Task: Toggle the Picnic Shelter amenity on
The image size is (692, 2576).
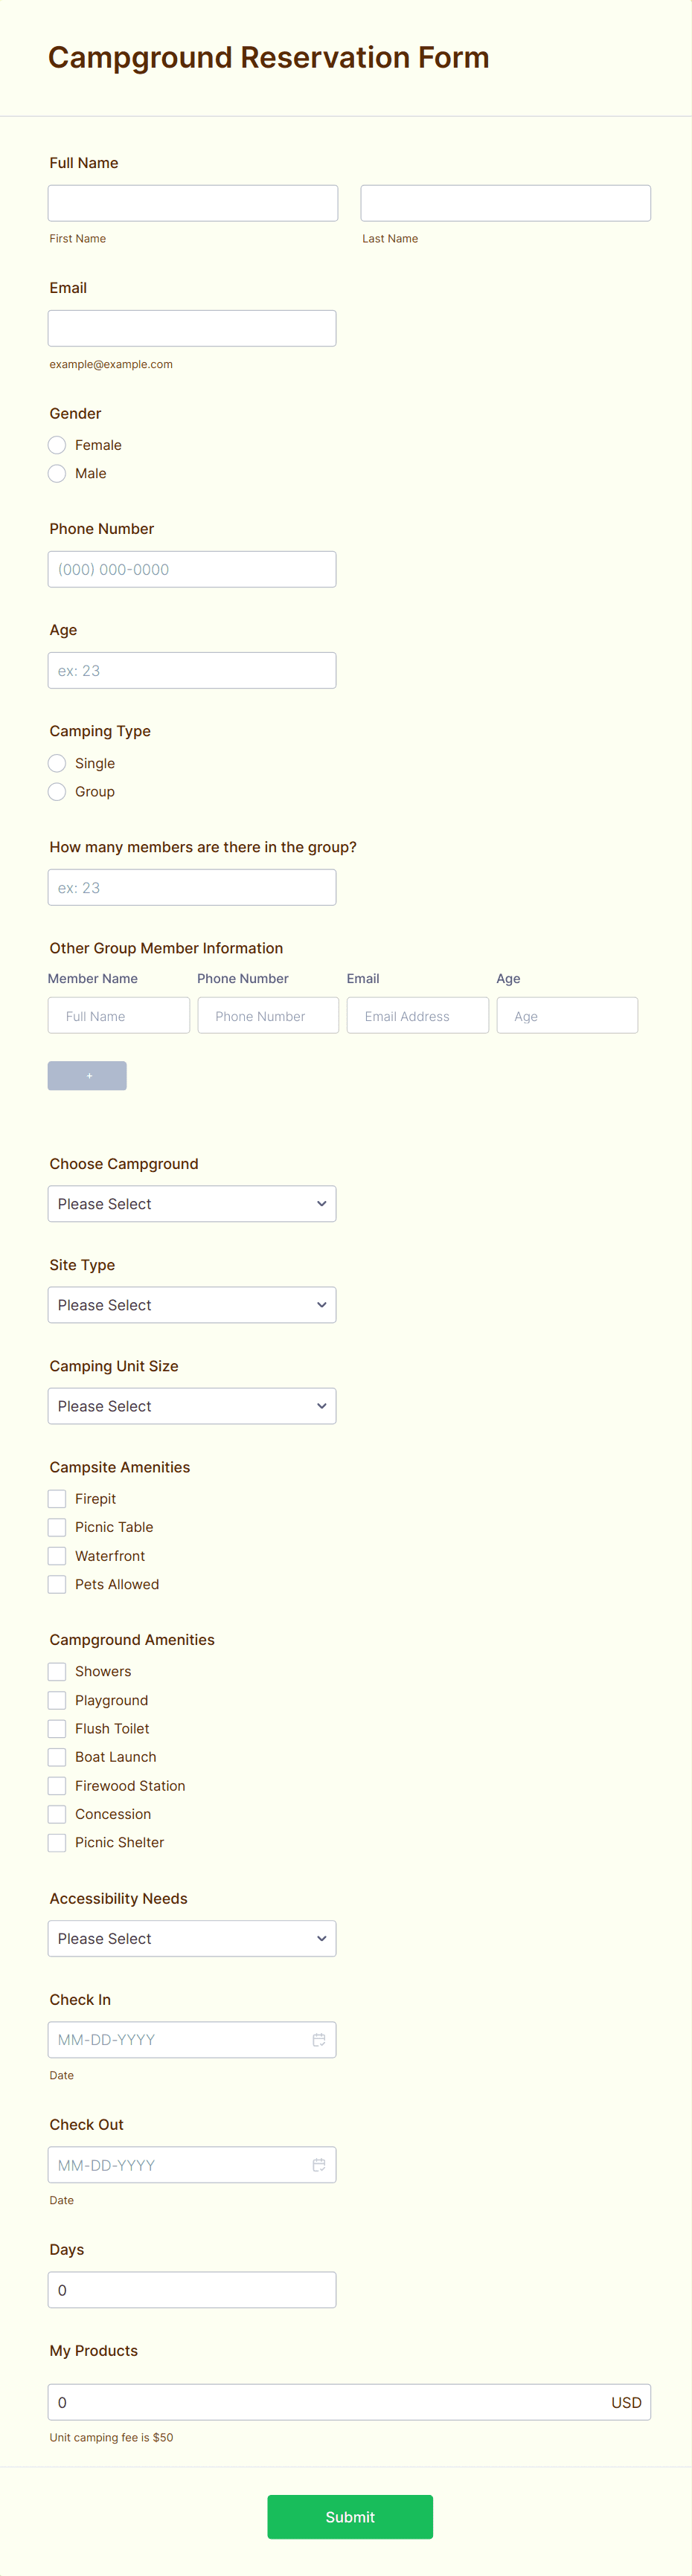Action: 57,1842
